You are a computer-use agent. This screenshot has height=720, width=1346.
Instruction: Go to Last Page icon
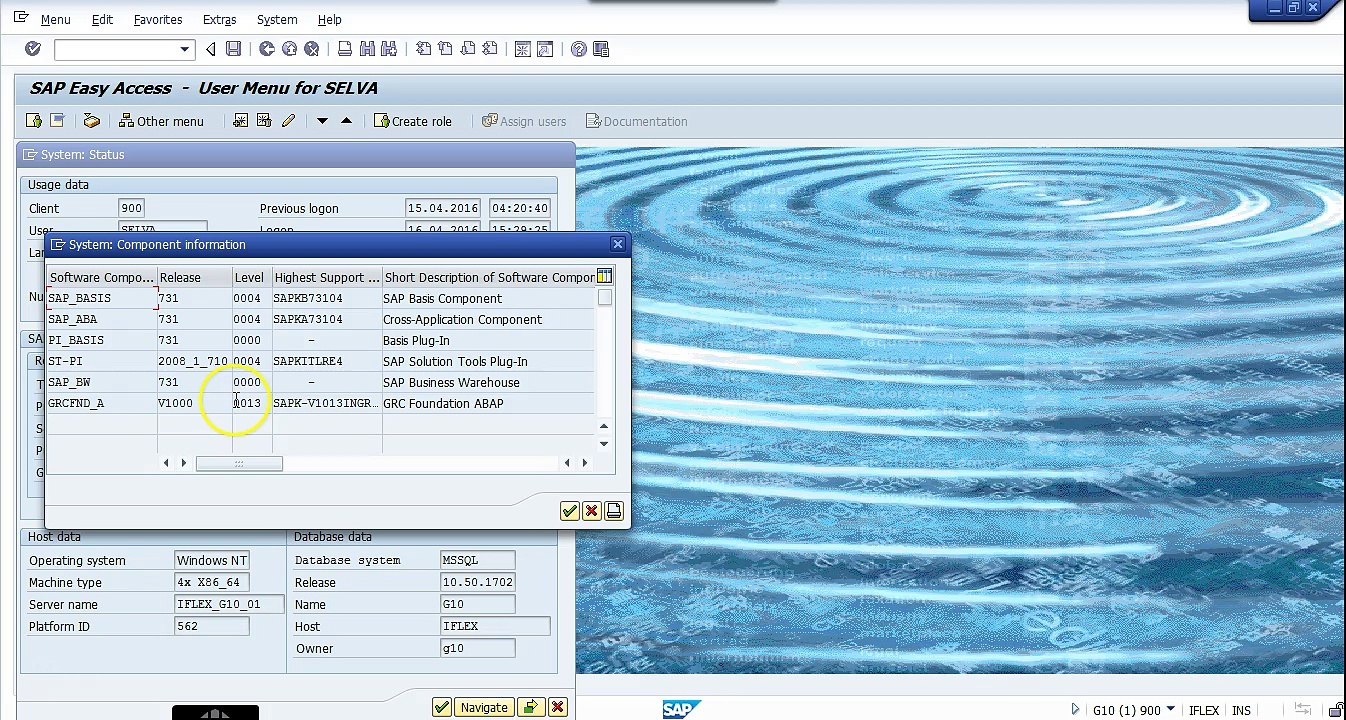click(x=489, y=49)
